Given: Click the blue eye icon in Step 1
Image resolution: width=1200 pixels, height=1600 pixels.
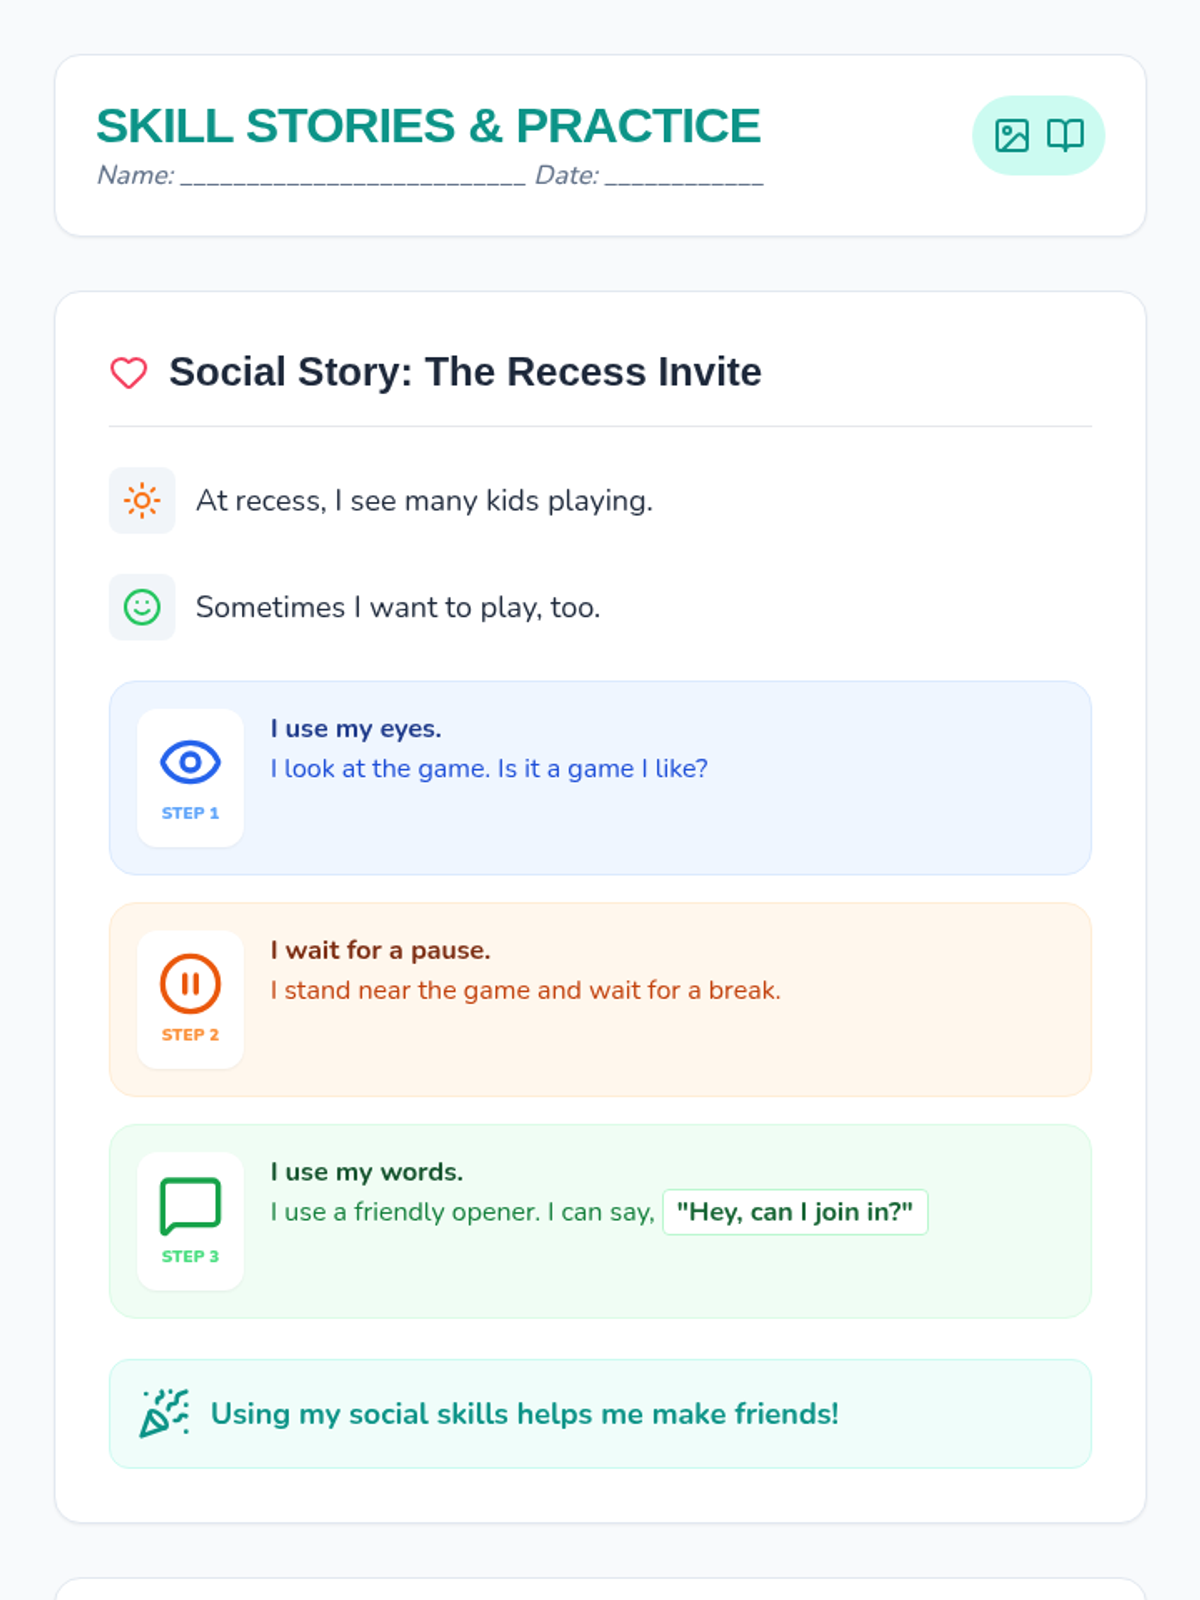Looking at the screenshot, I should (190, 762).
